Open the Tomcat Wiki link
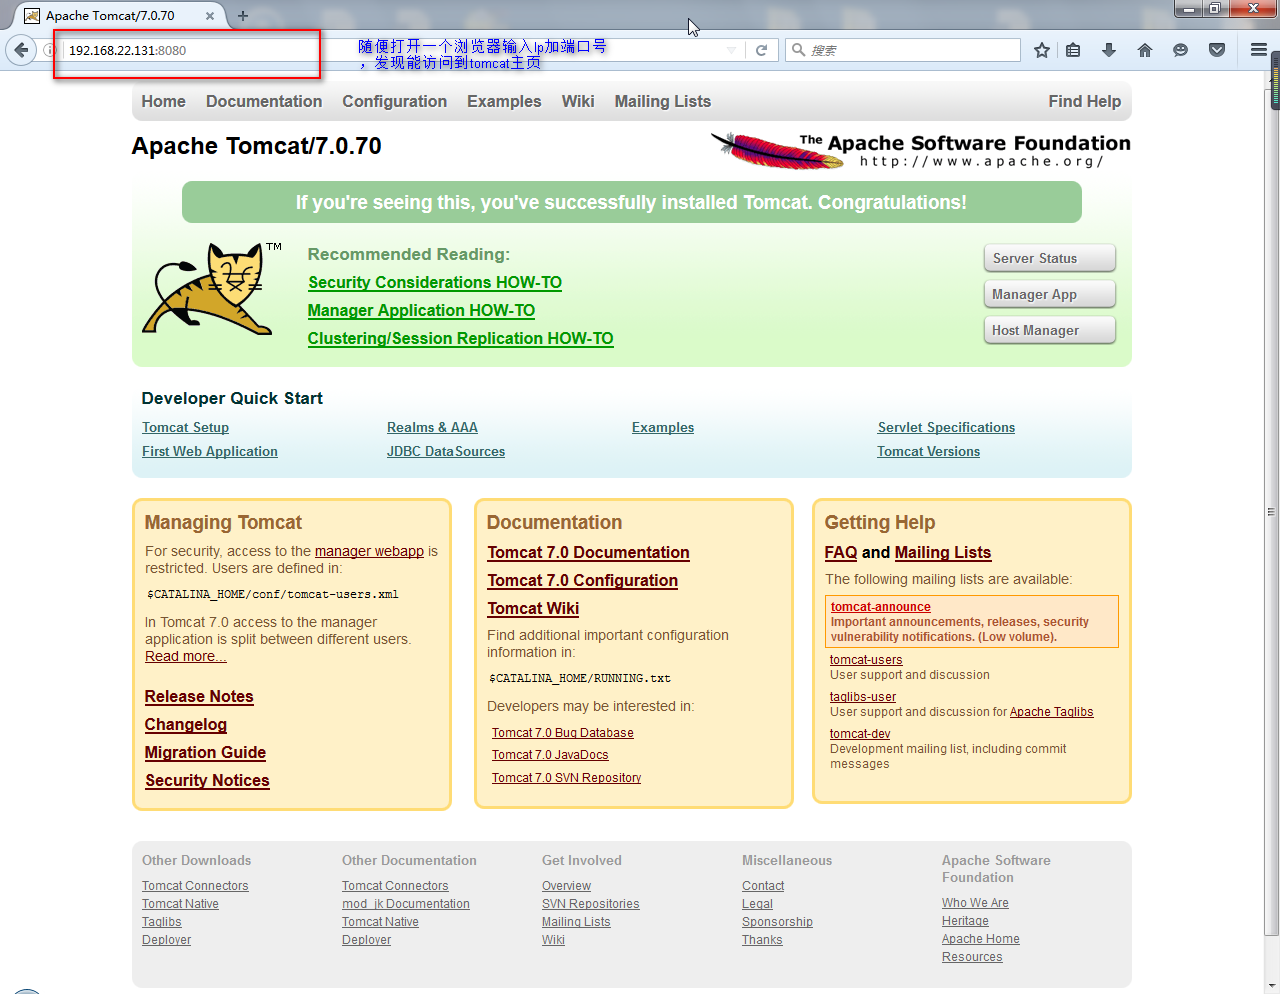This screenshot has width=1280, height=994. coord(533,609)
